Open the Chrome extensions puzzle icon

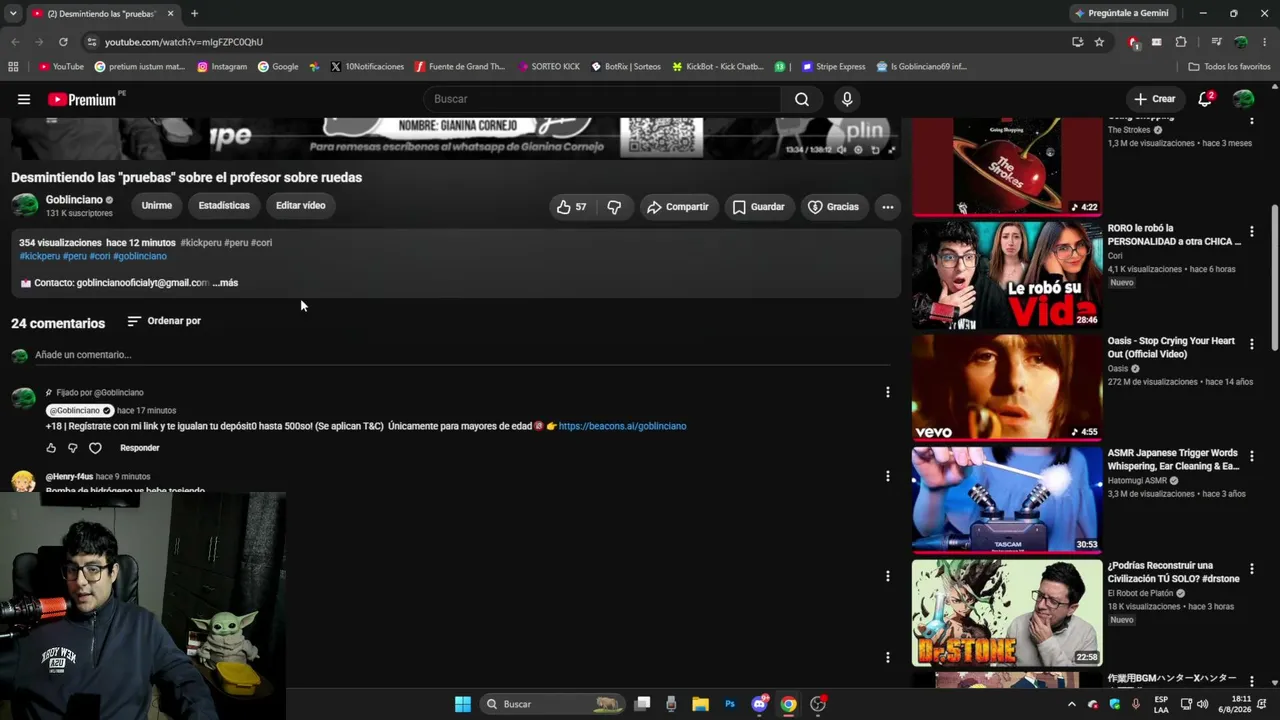(1181, 42)
